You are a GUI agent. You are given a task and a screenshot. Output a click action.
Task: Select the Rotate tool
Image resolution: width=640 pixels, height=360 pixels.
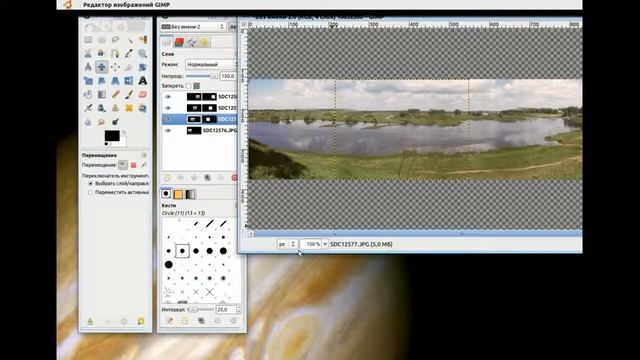point(142,67)
